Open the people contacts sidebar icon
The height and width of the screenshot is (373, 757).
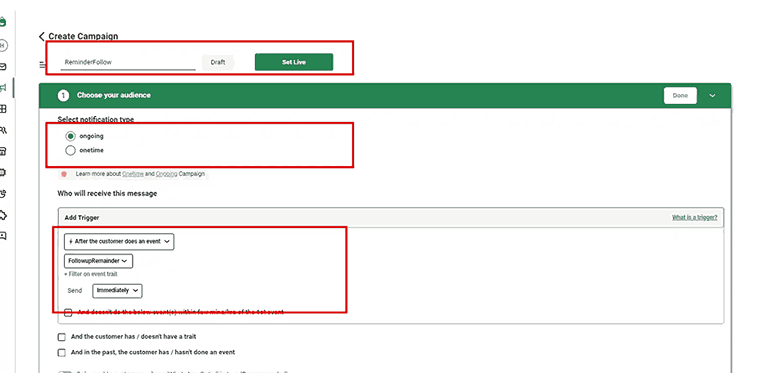(3, 130)
